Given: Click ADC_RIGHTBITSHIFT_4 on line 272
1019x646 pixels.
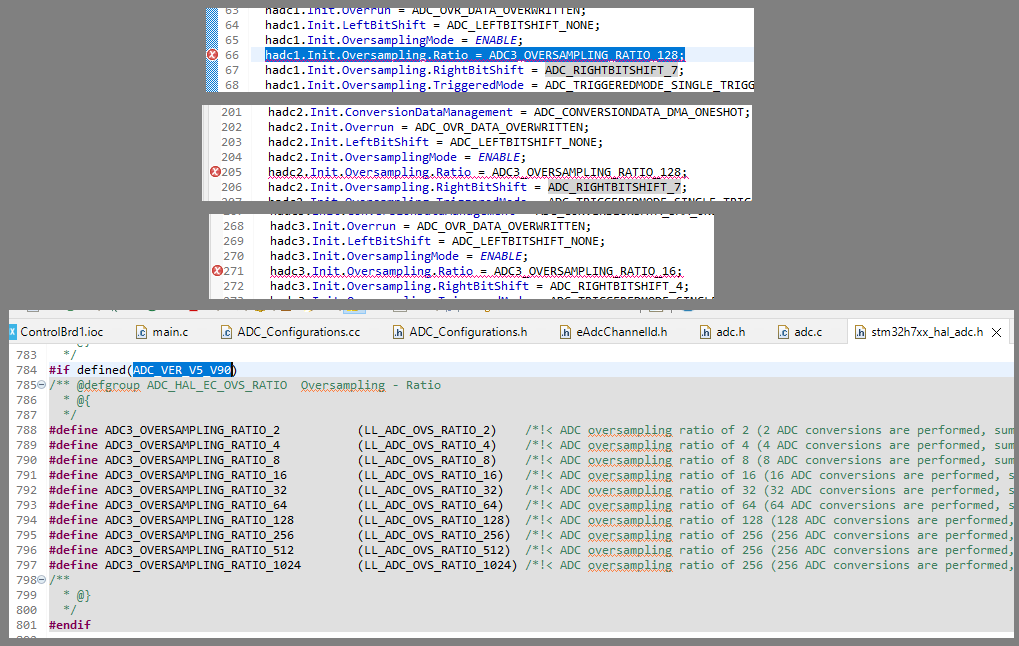Looking at the screenshot, I should pyautogui.click(x=616, y=285).
